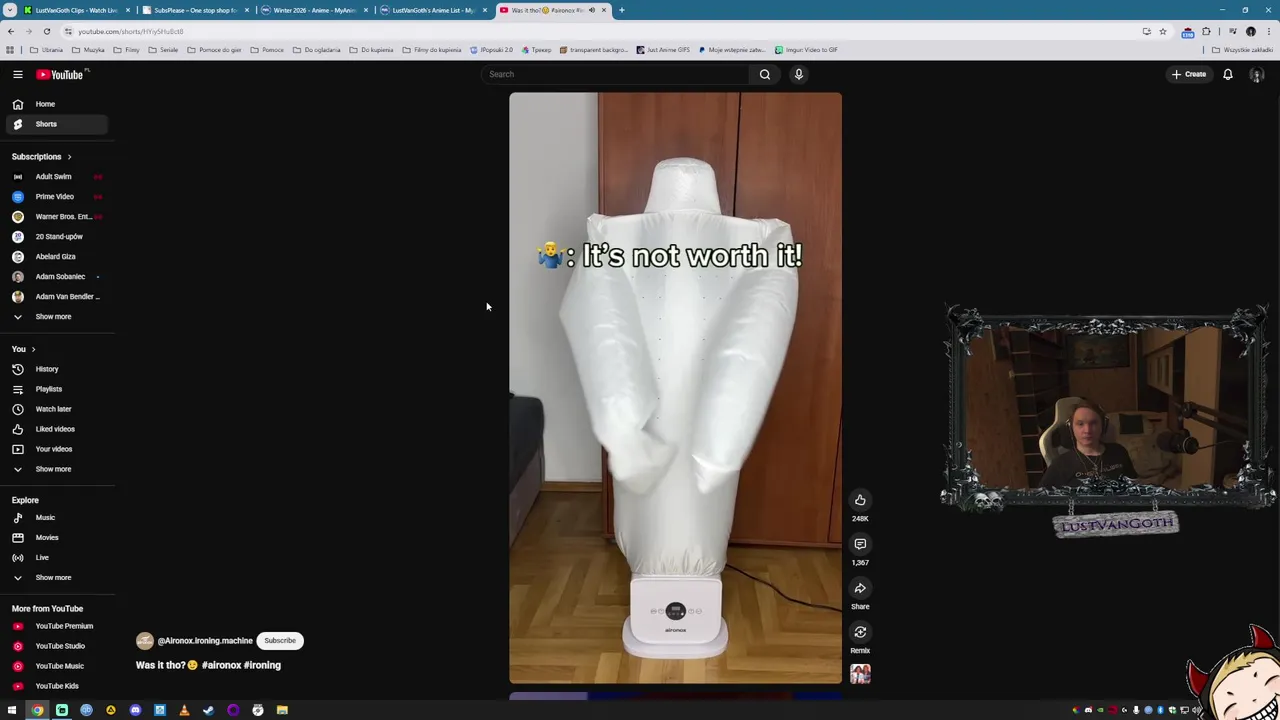The height and width of the screenshot is (720, 1280).
Task: Open Watch later list
Action: tap(57, 409)
